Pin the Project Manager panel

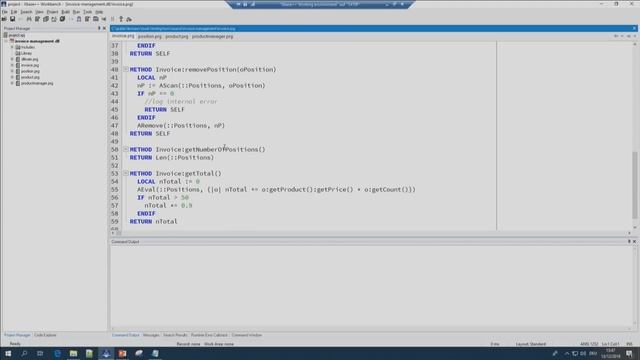(x=99, y=28)
